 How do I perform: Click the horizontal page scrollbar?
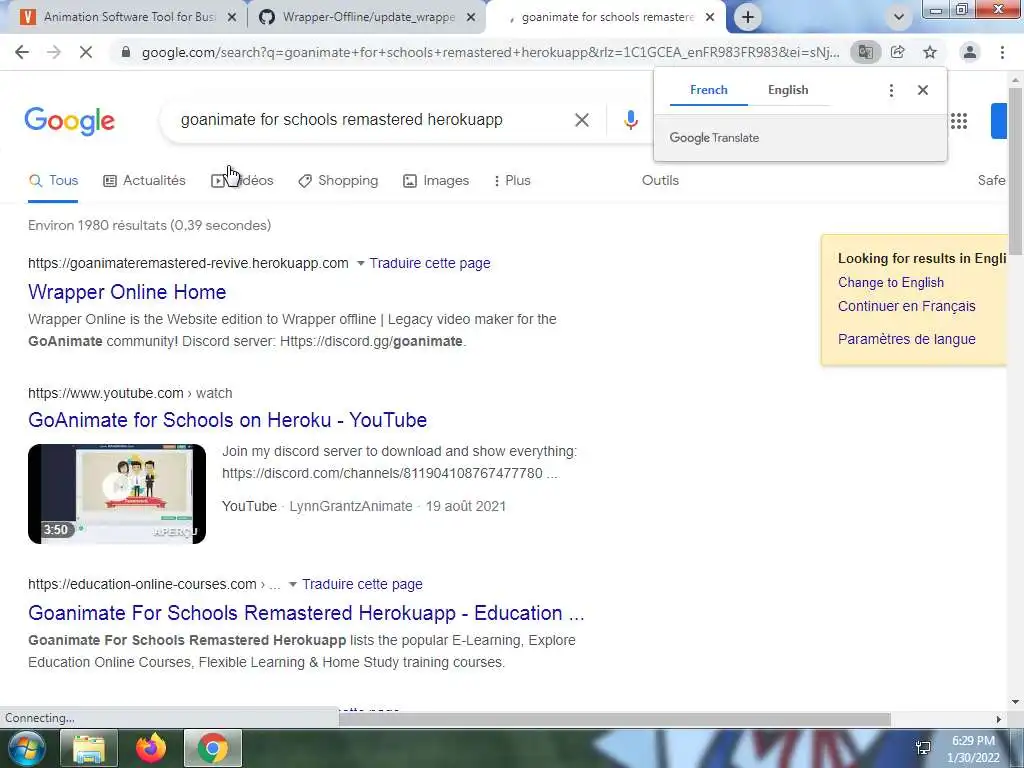(x=614, y=719)
